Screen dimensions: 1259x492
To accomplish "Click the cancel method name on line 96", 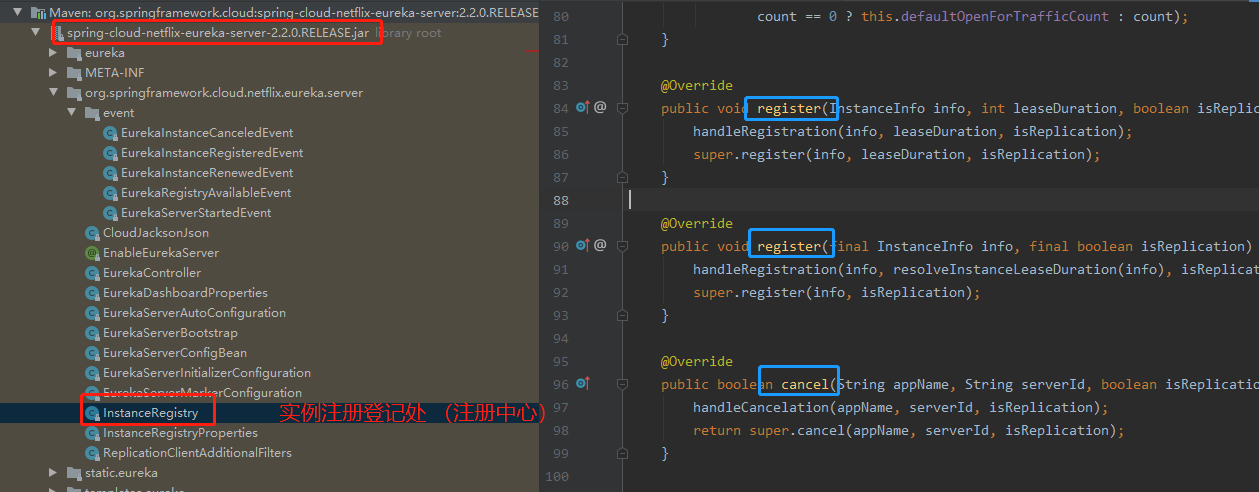I will (805, 384).
